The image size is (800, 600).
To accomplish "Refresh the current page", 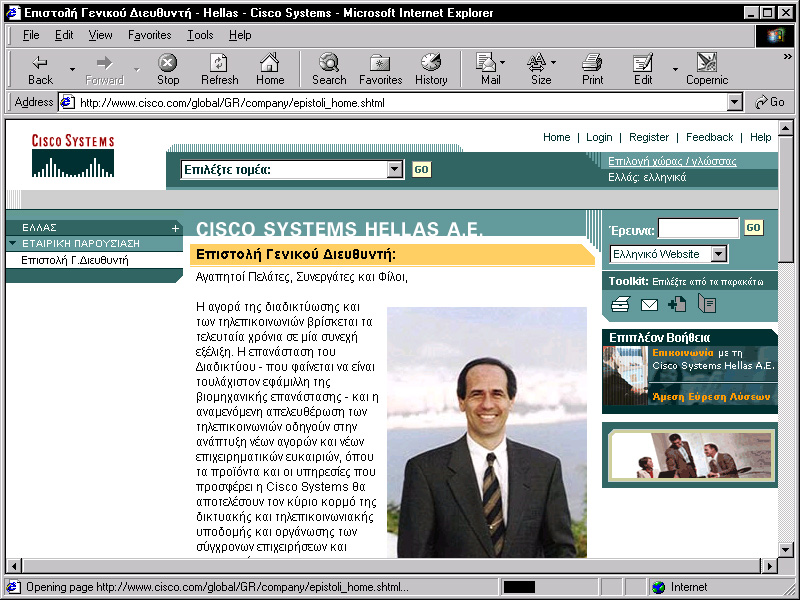I will coord(219,69).
